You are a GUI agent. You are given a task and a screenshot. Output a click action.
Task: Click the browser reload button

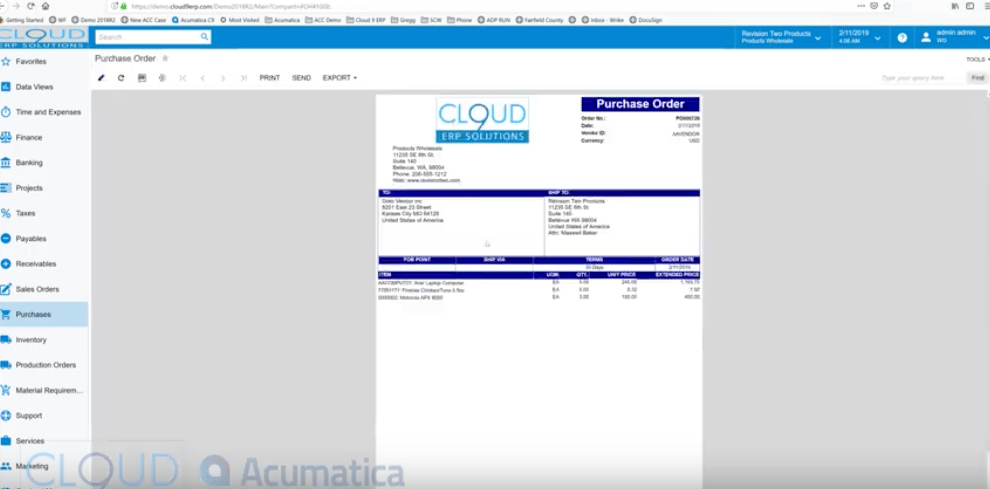pyautogui.click(x=30, y=6)
